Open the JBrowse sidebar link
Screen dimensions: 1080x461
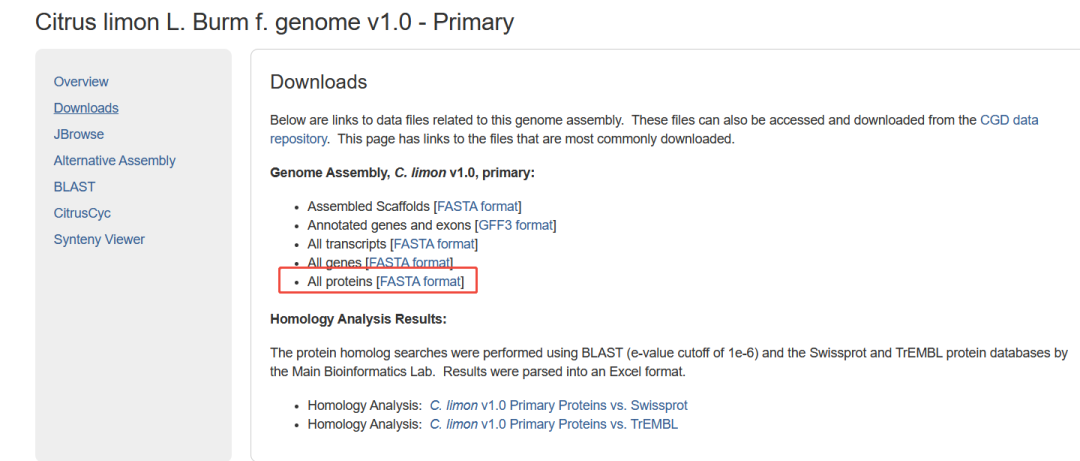pyautogui.click(x=79, y=134)
